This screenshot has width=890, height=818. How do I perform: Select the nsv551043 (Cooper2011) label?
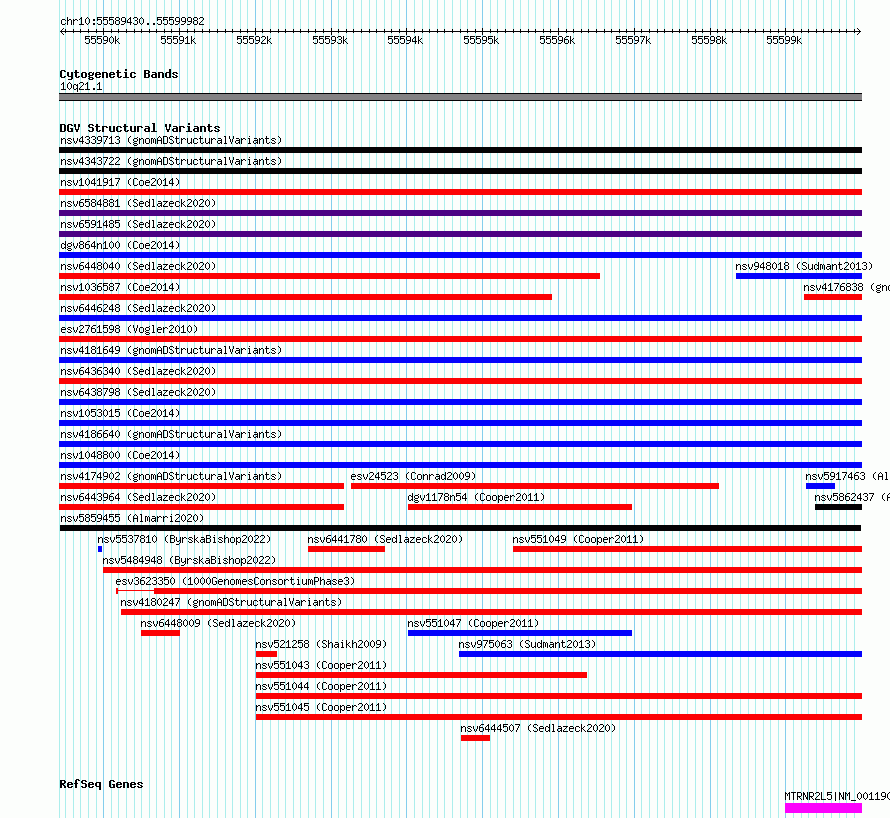click(321, 665)
